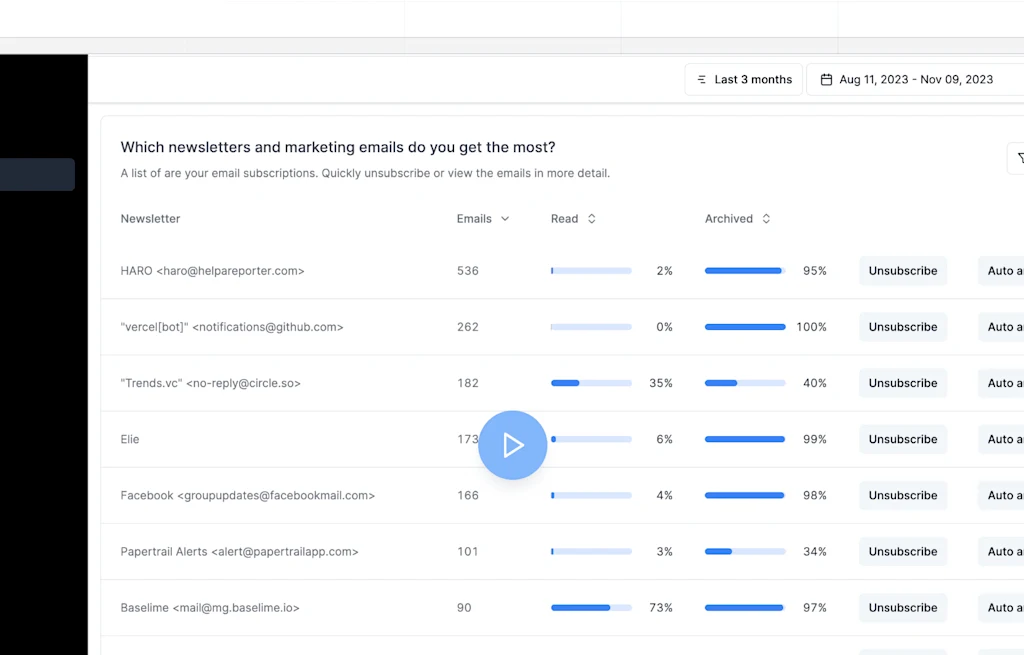Click HARO <haro@helpareporter.com> sender name
1024x655 pixels.
[212, 270]
